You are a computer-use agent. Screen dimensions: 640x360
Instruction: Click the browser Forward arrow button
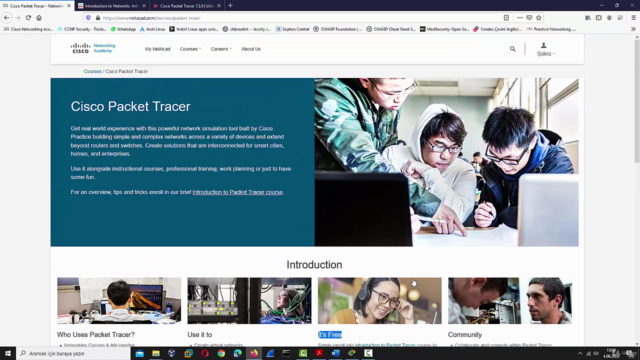pos(18,18)
